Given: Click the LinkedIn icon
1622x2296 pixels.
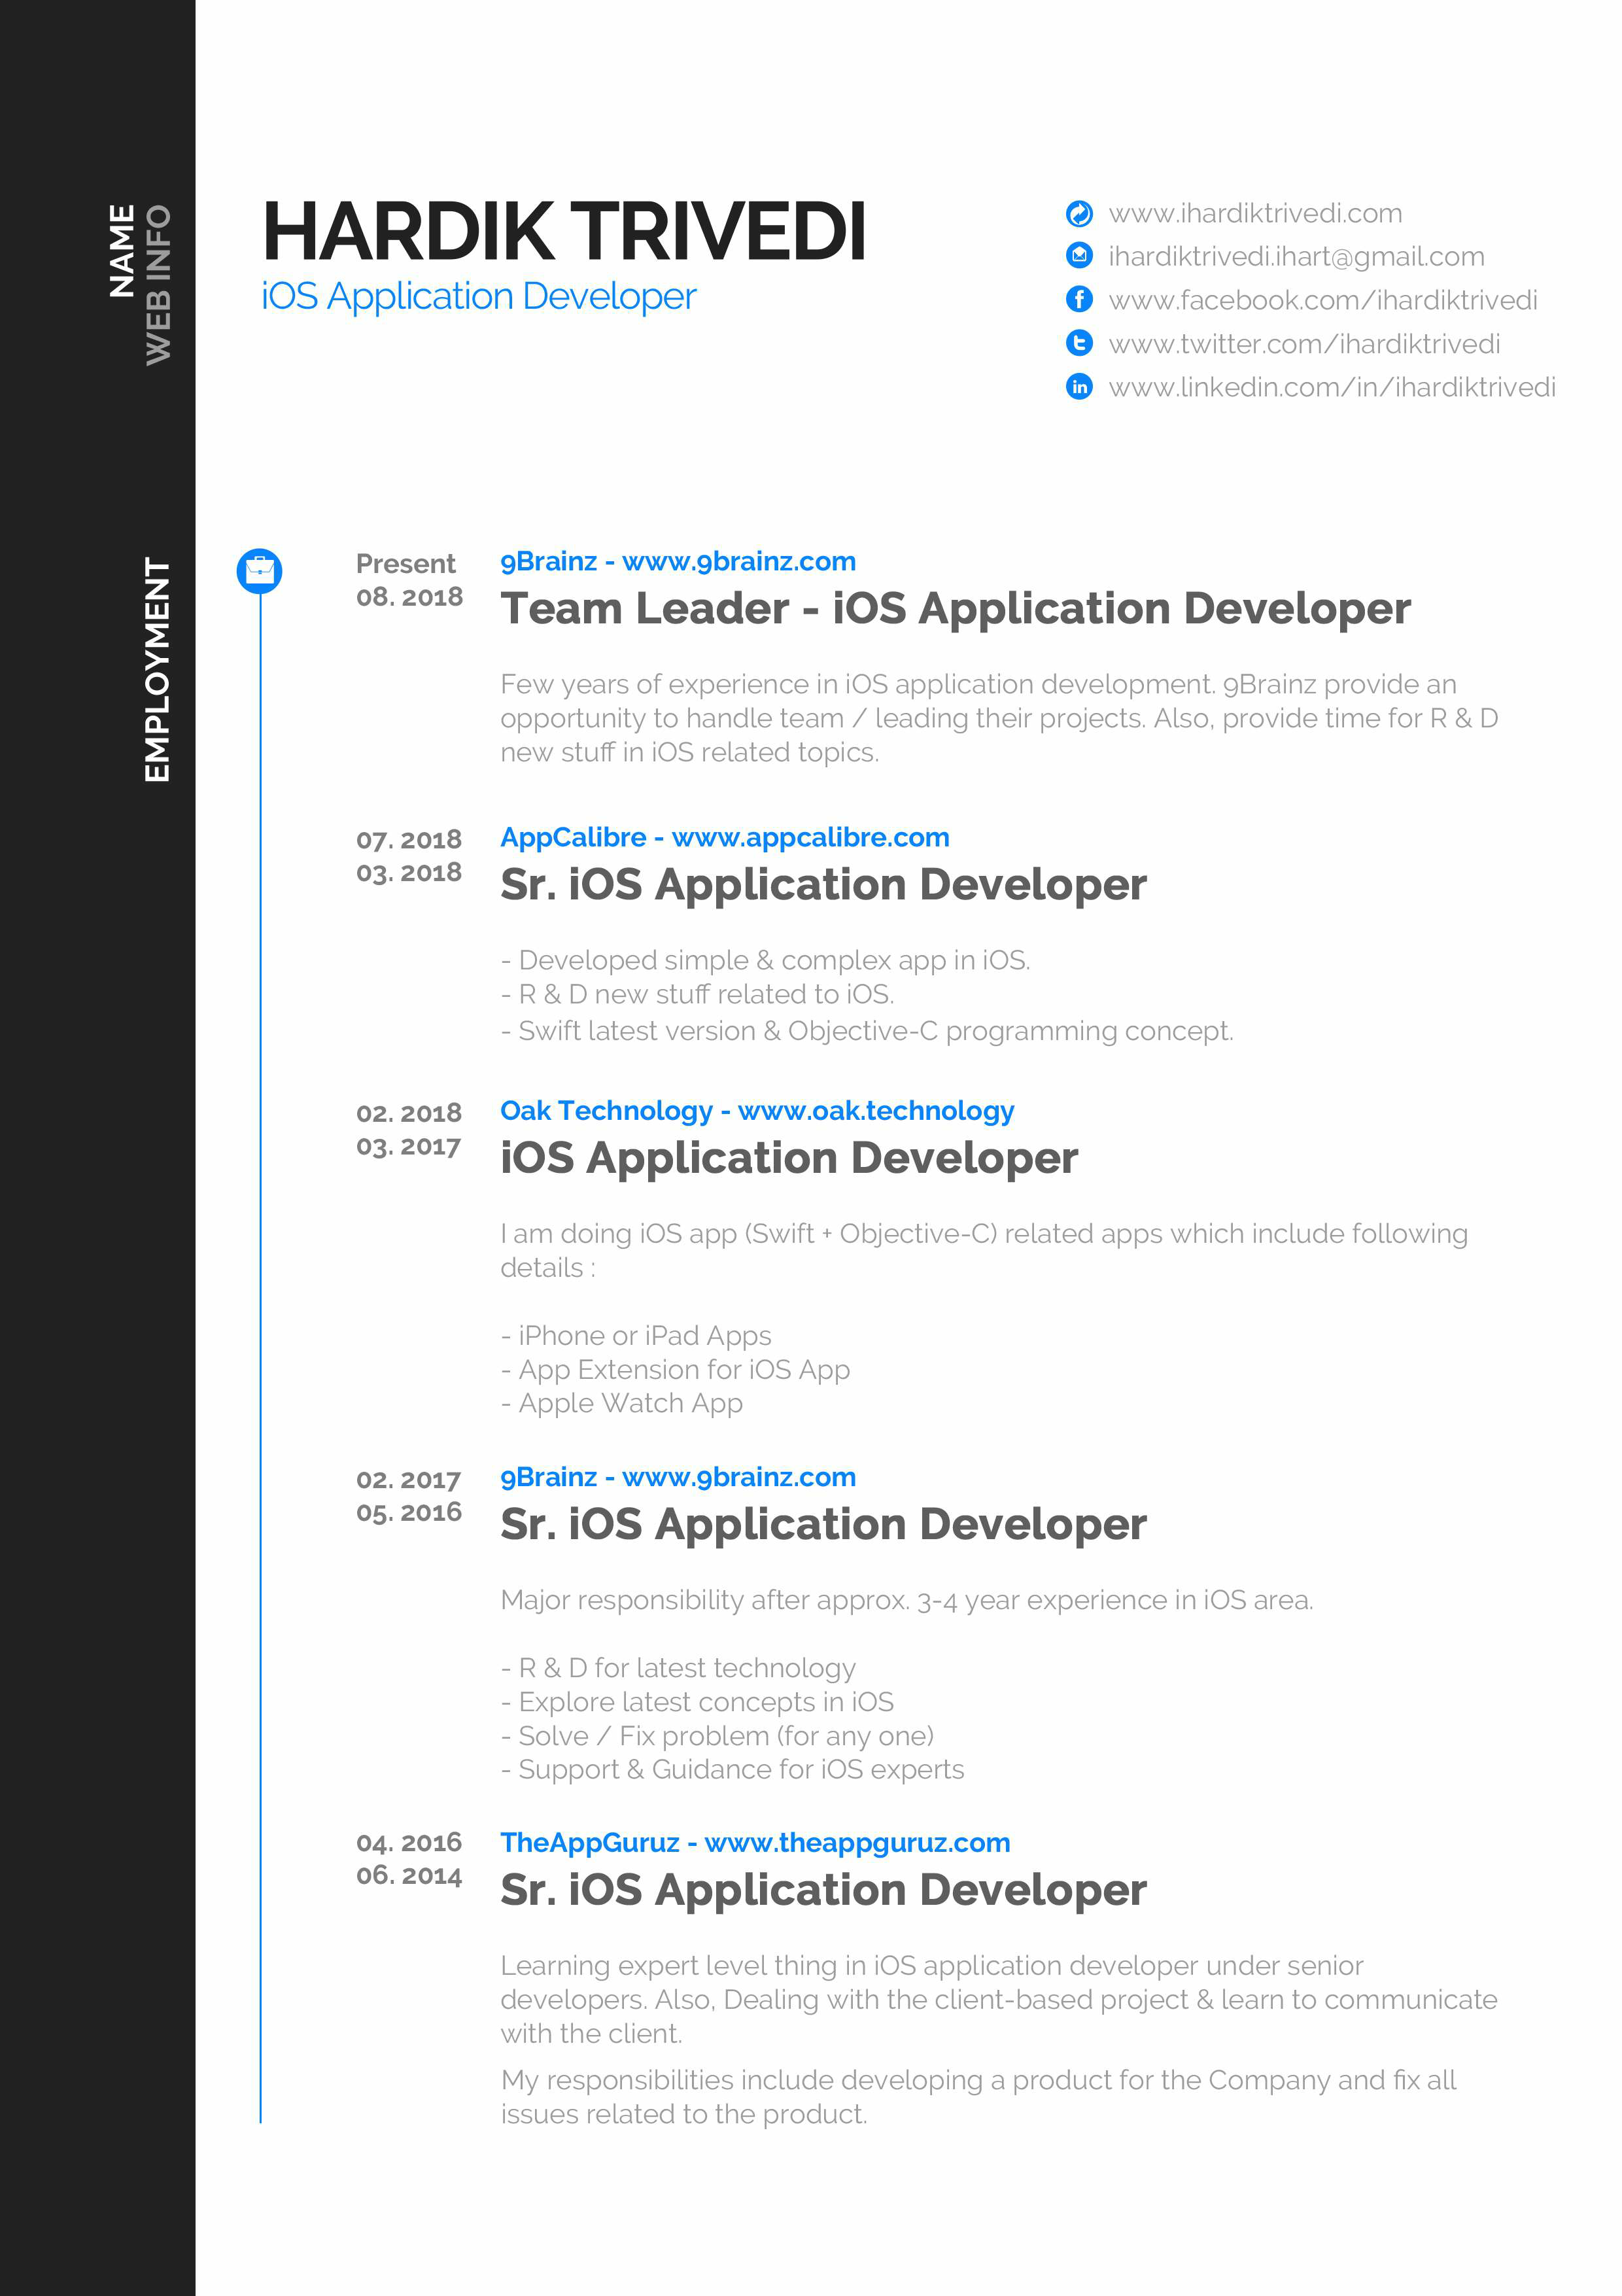Looking at the screenshot, I should (1079, 386).
